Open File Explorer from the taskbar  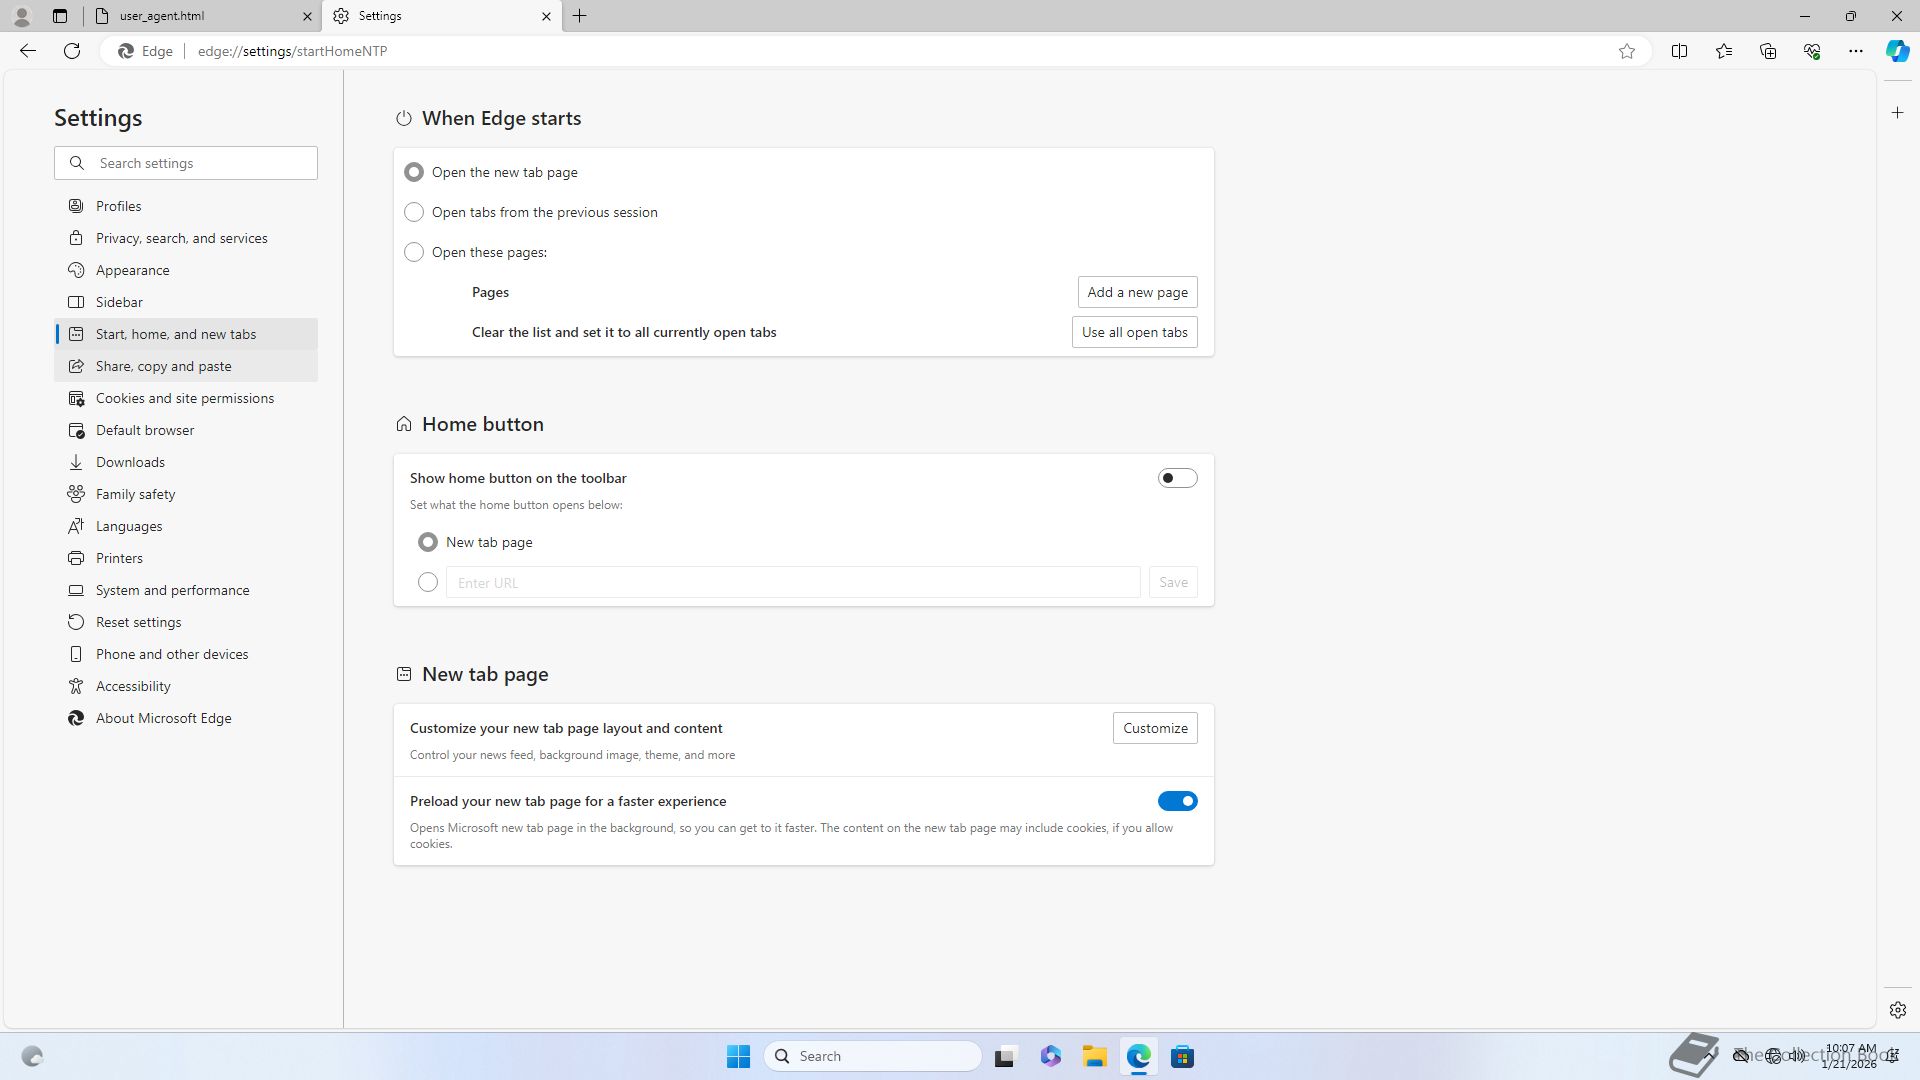tap(1094, 1057)
